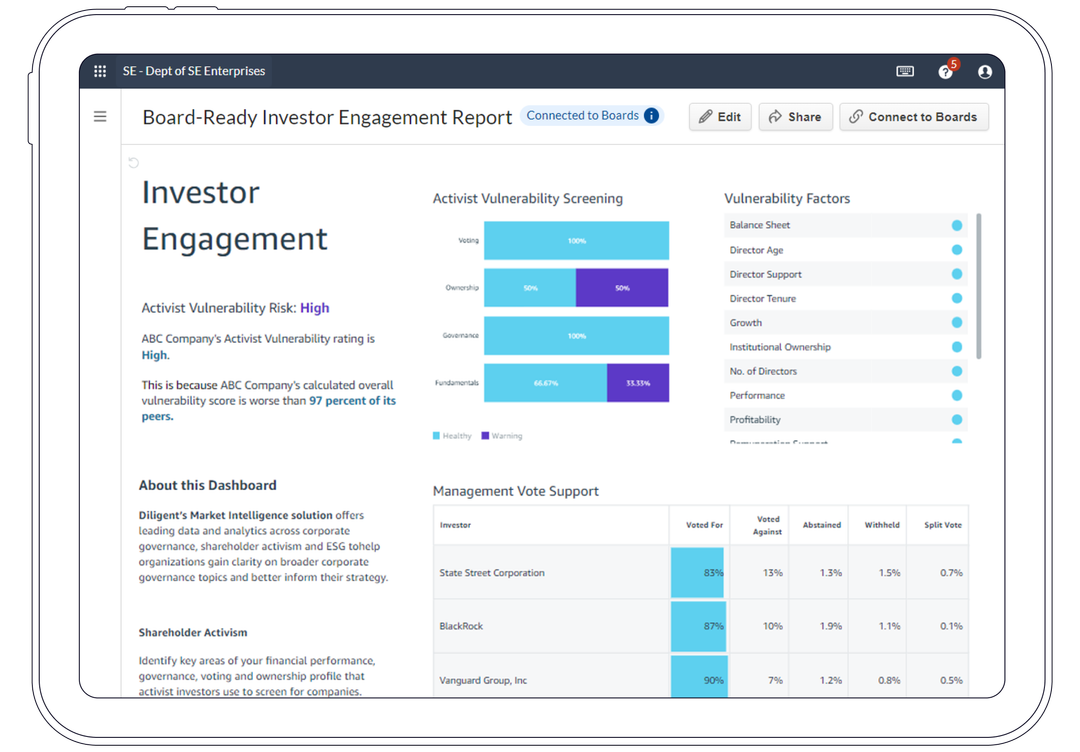Image resolution: width=1080 pixels, height=752 pixels.
Task: Click the Connected to Boards status pill
Action: (x=583, y=115)
